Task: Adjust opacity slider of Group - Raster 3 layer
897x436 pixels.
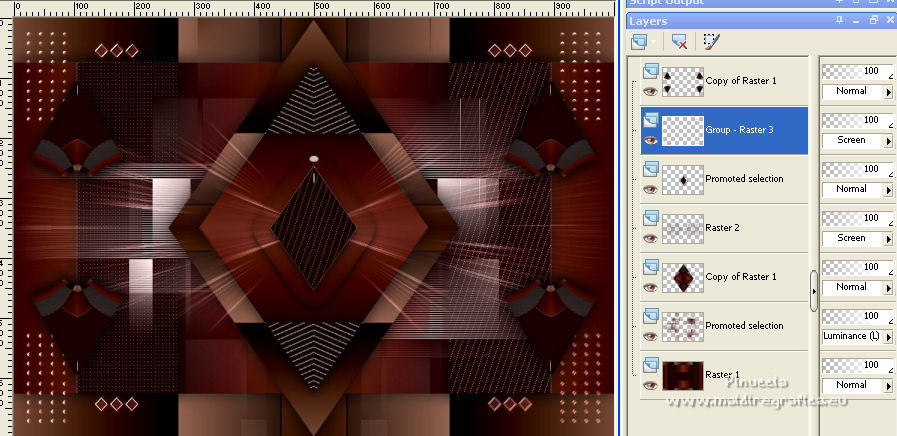Action: point(858,120)
